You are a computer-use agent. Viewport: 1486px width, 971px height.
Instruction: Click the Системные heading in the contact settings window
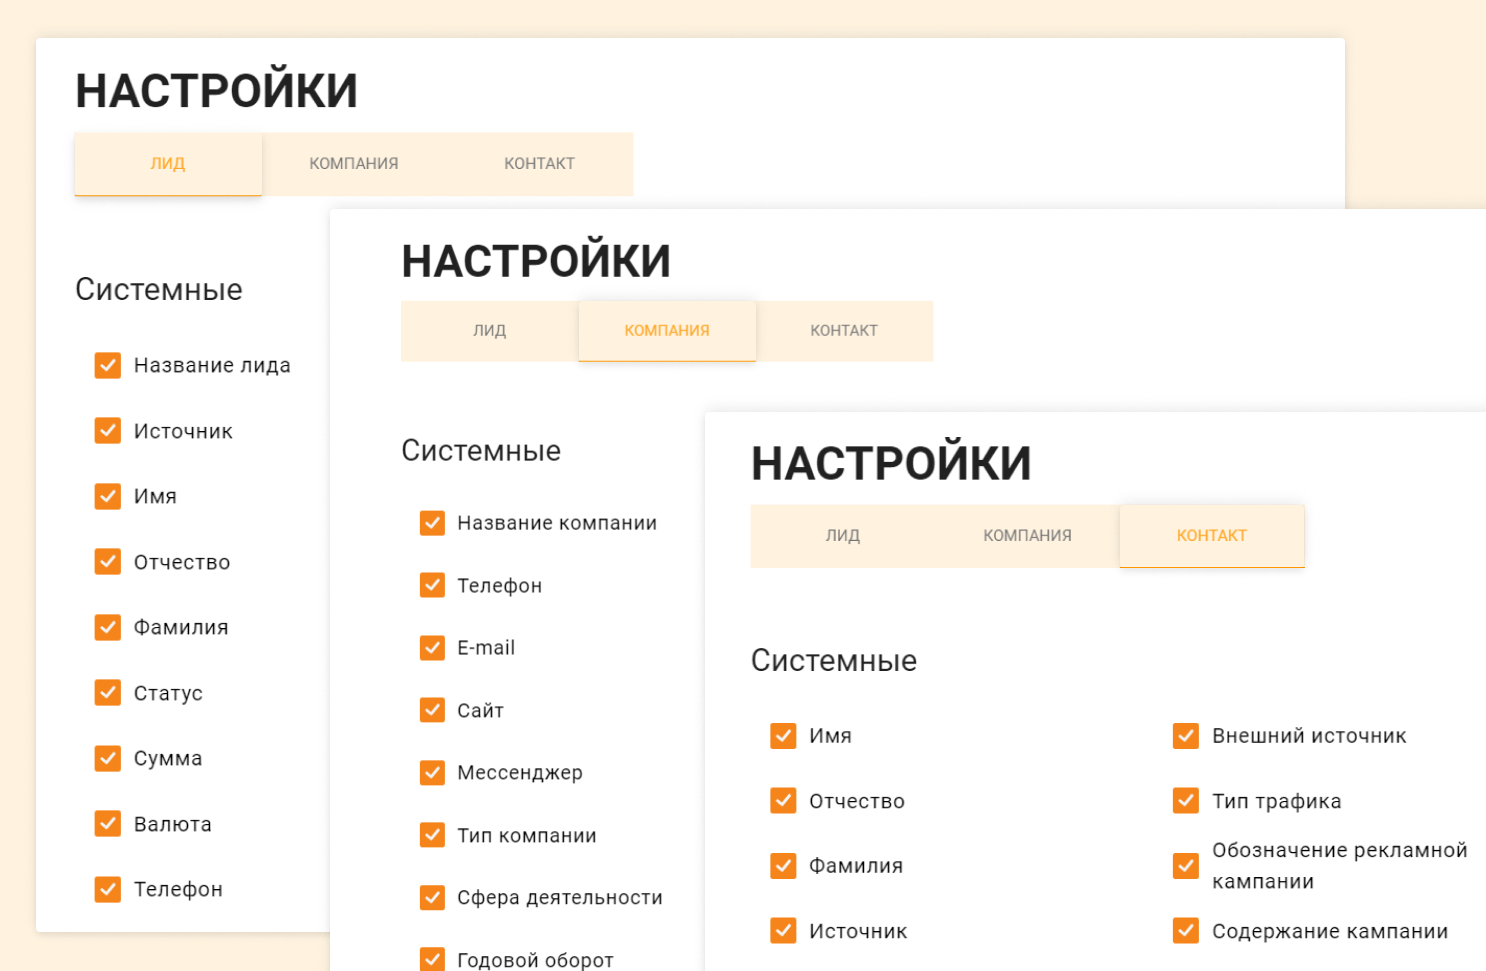(834, 661)
